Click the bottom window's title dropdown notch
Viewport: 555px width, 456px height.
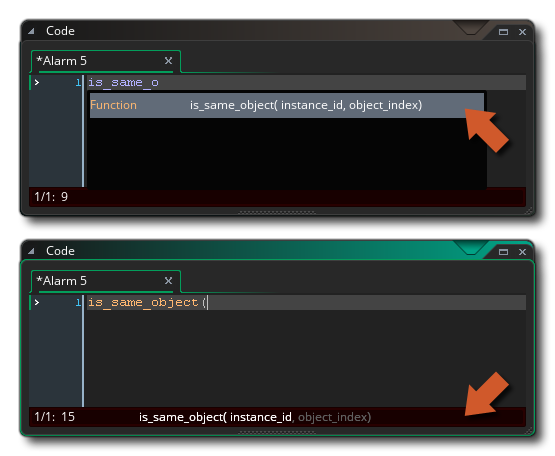470,248
